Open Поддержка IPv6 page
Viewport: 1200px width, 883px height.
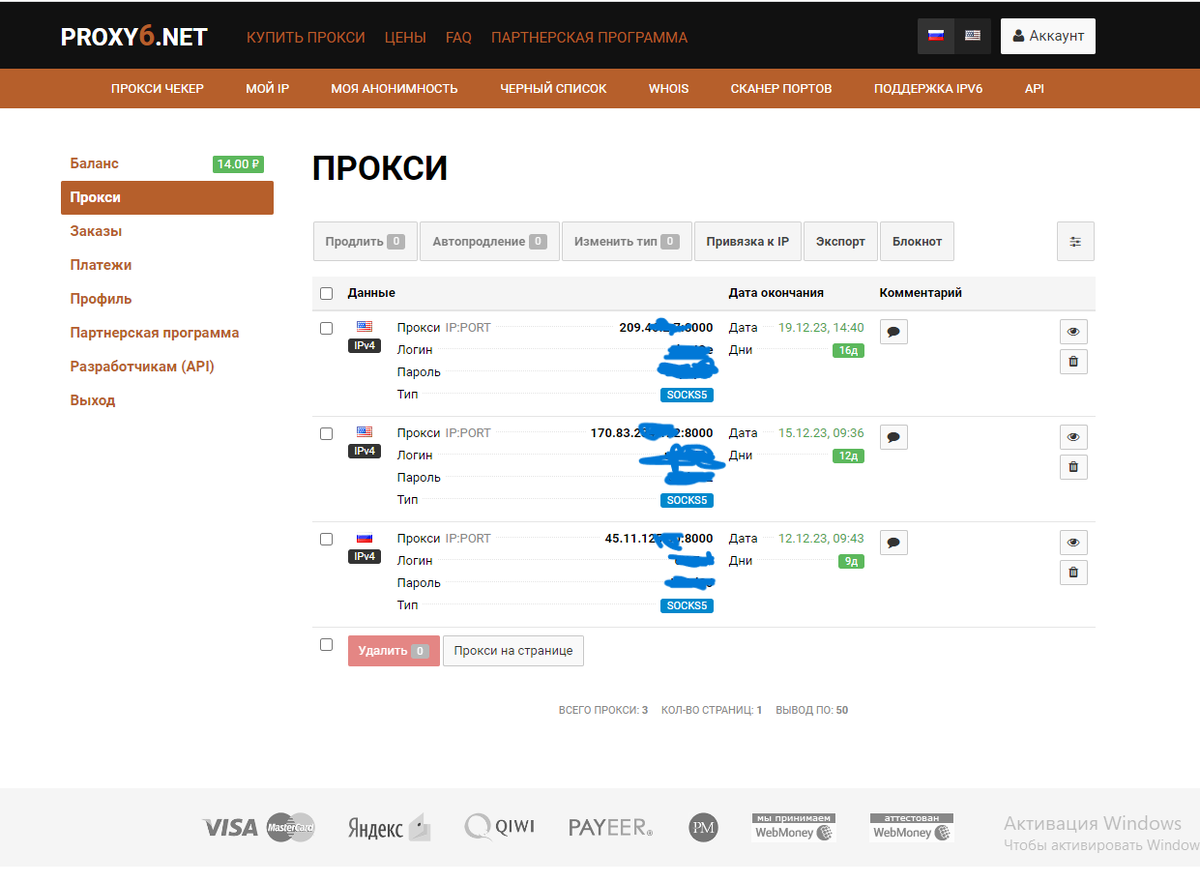(x=928, y=88)
